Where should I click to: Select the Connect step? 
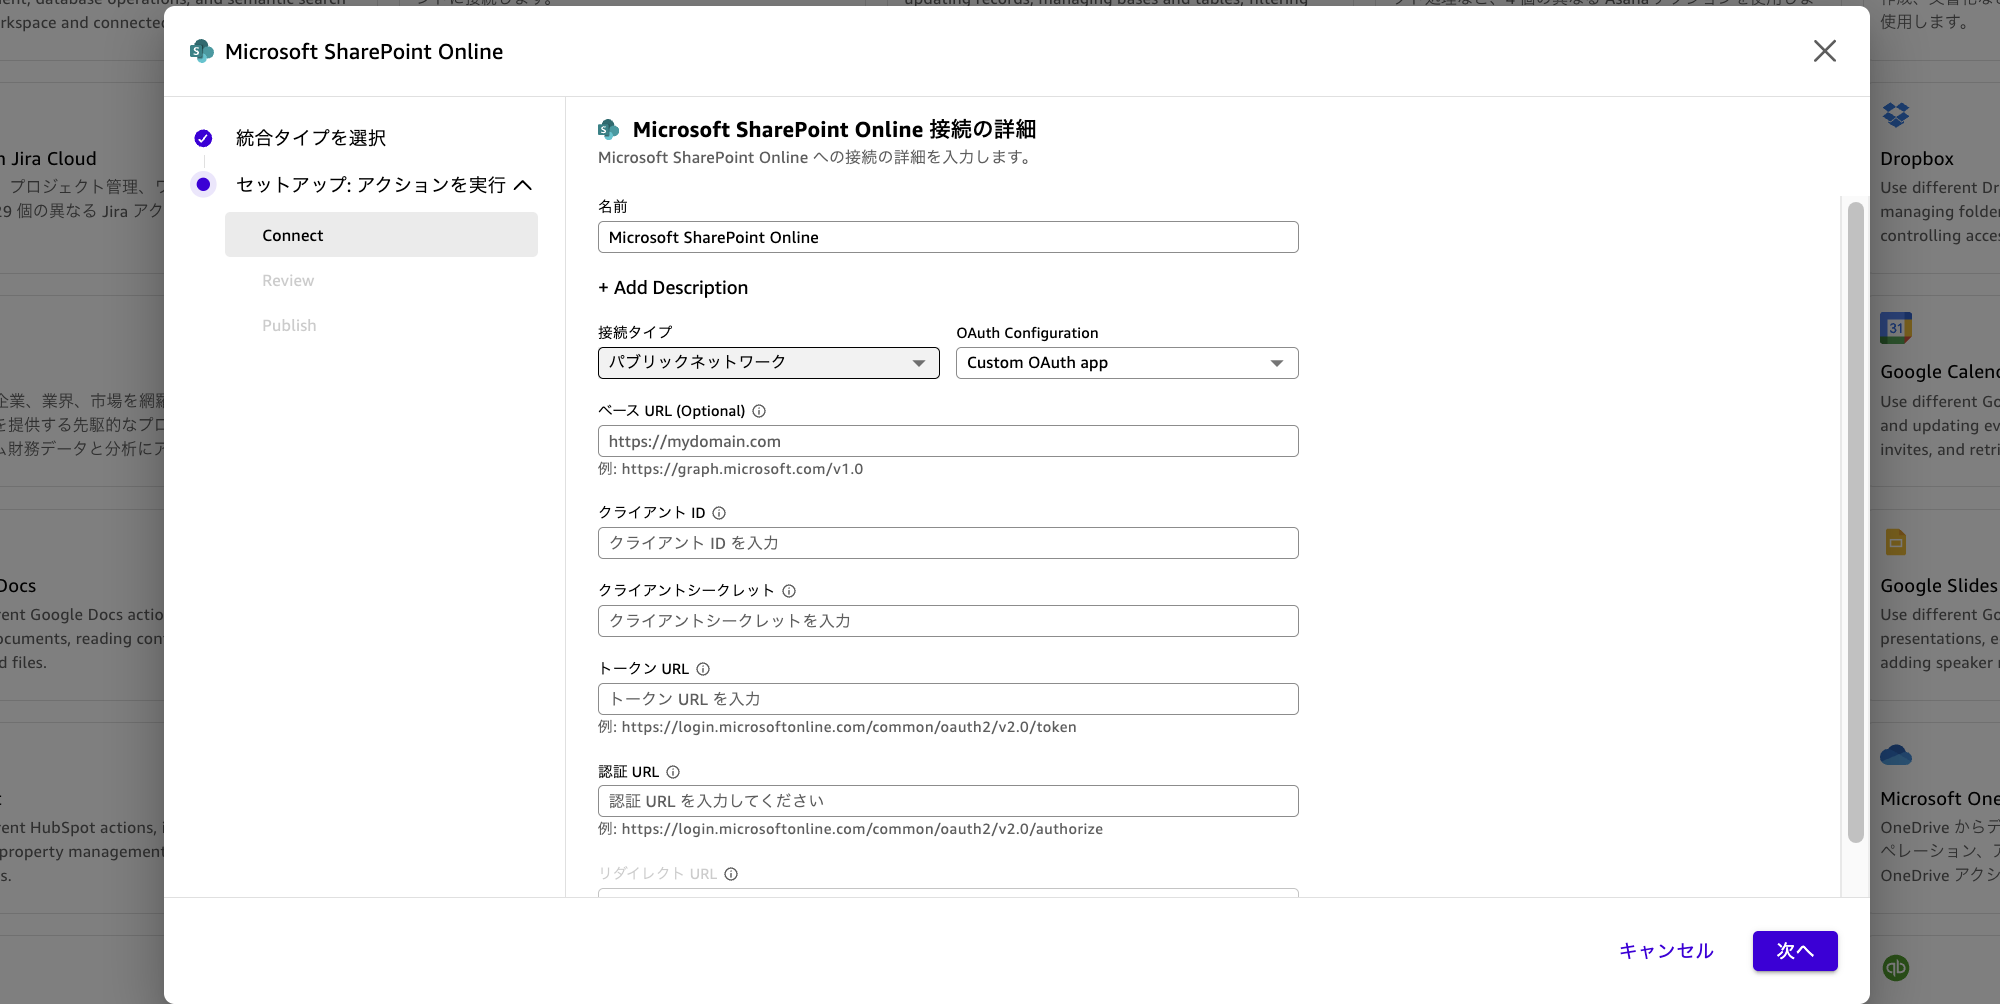pos(381,235)
